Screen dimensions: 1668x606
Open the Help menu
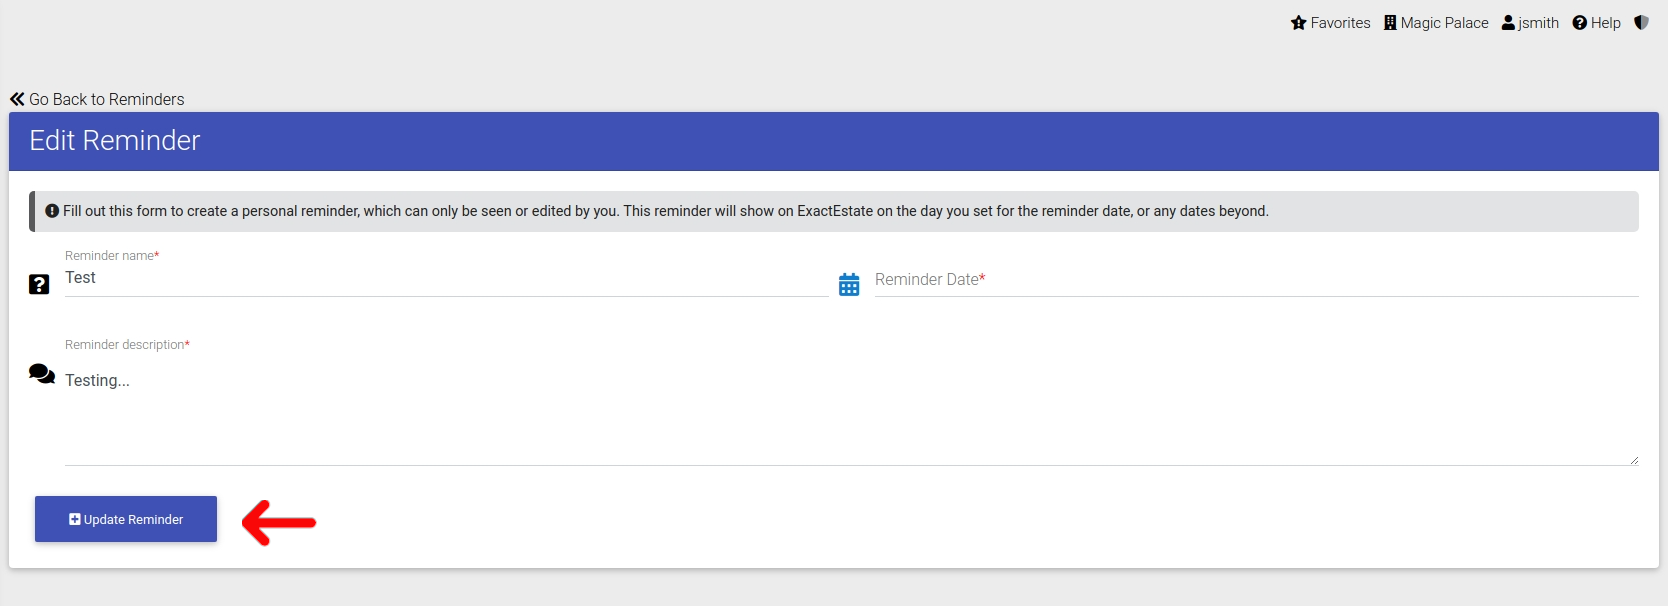[x=1596, y=23]
